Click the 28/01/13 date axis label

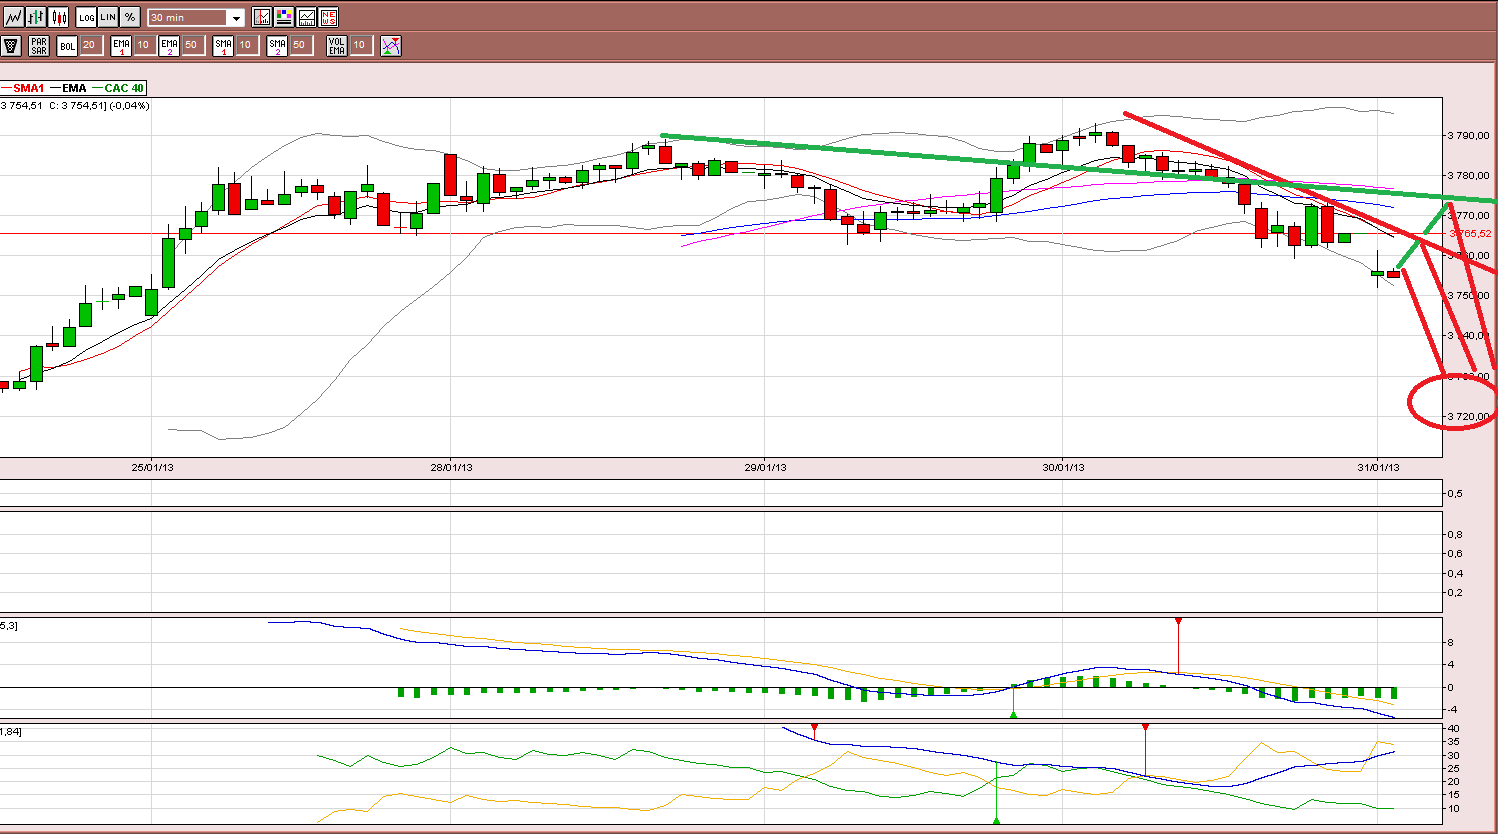pos(452,467)
